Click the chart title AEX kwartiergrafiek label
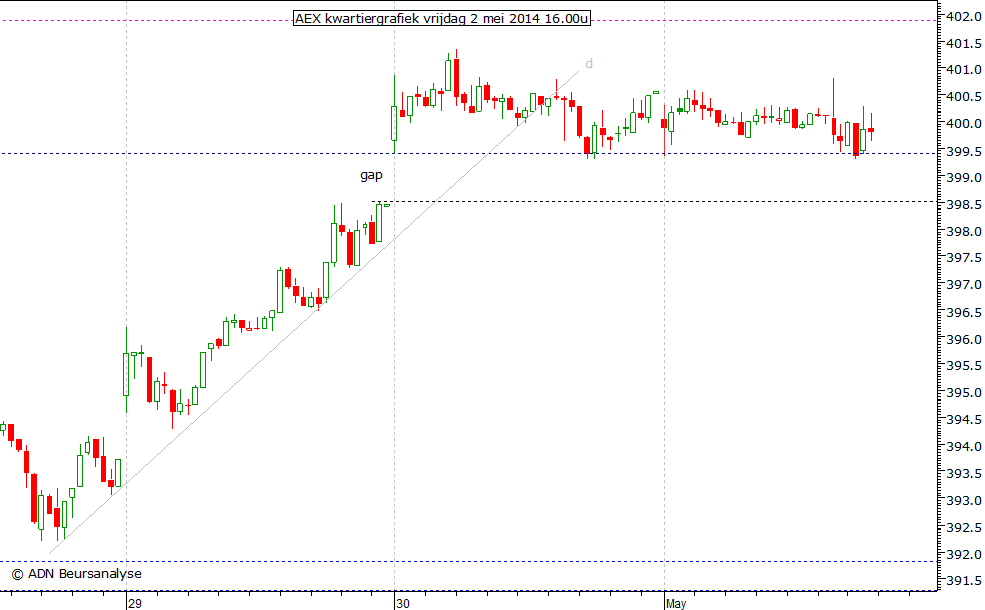Viewport: 985px width, 610px height. coord(442,18)
